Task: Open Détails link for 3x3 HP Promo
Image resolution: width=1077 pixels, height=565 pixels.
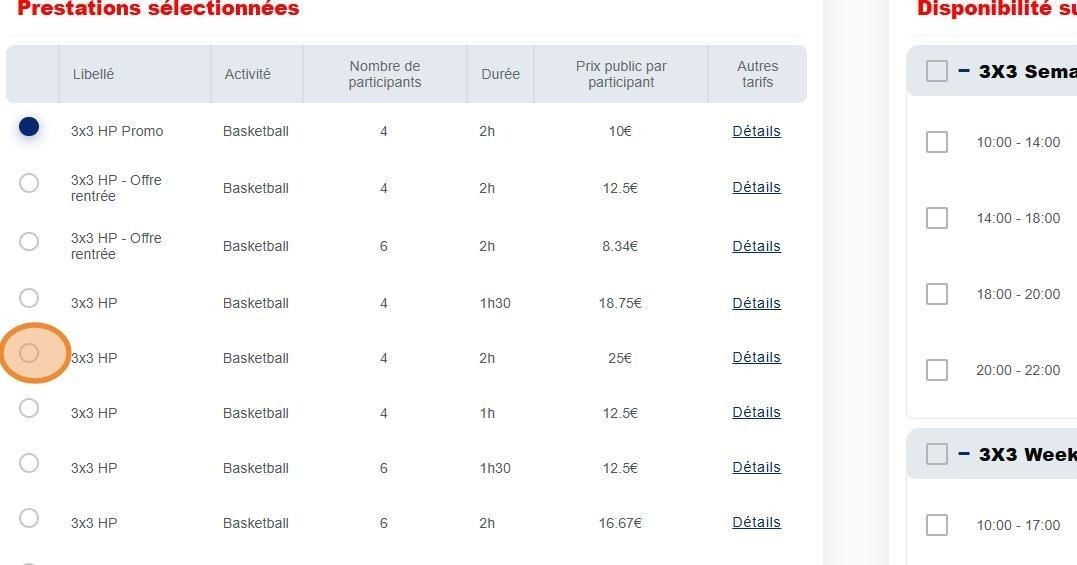Action: [756, 131]
